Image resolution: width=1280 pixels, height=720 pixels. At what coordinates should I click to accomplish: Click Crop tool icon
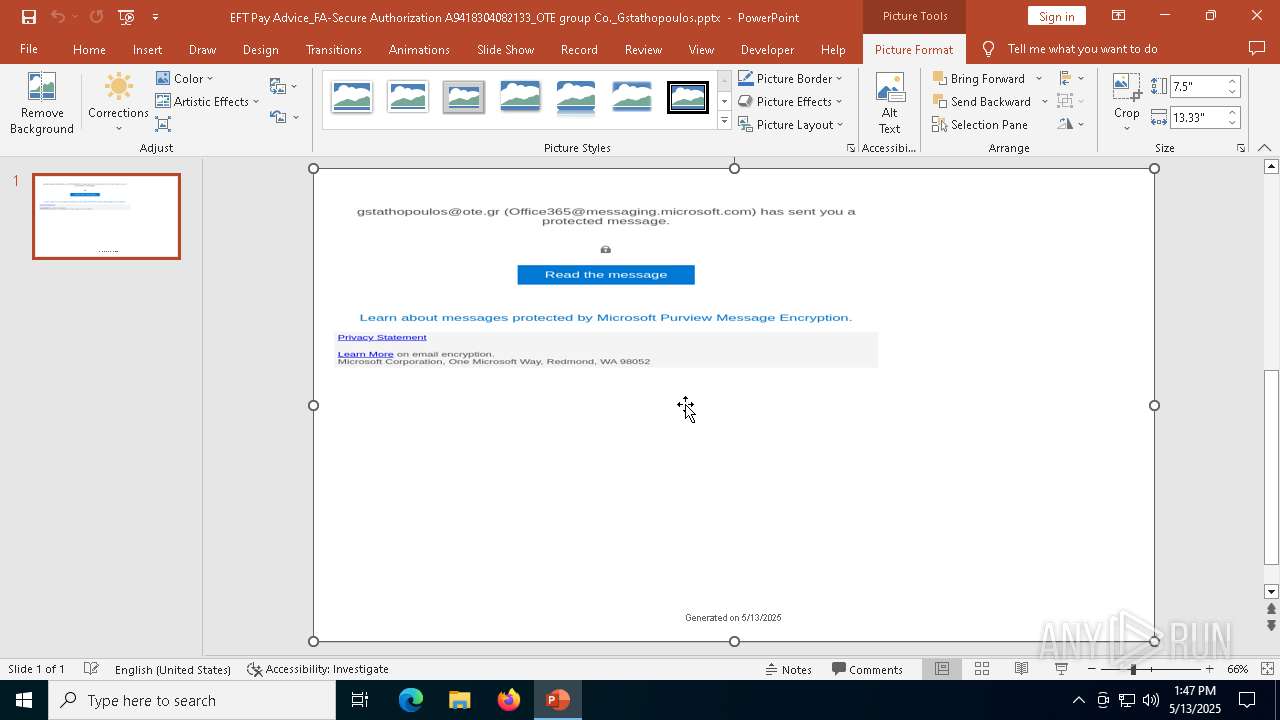[x=1126, y=87]
